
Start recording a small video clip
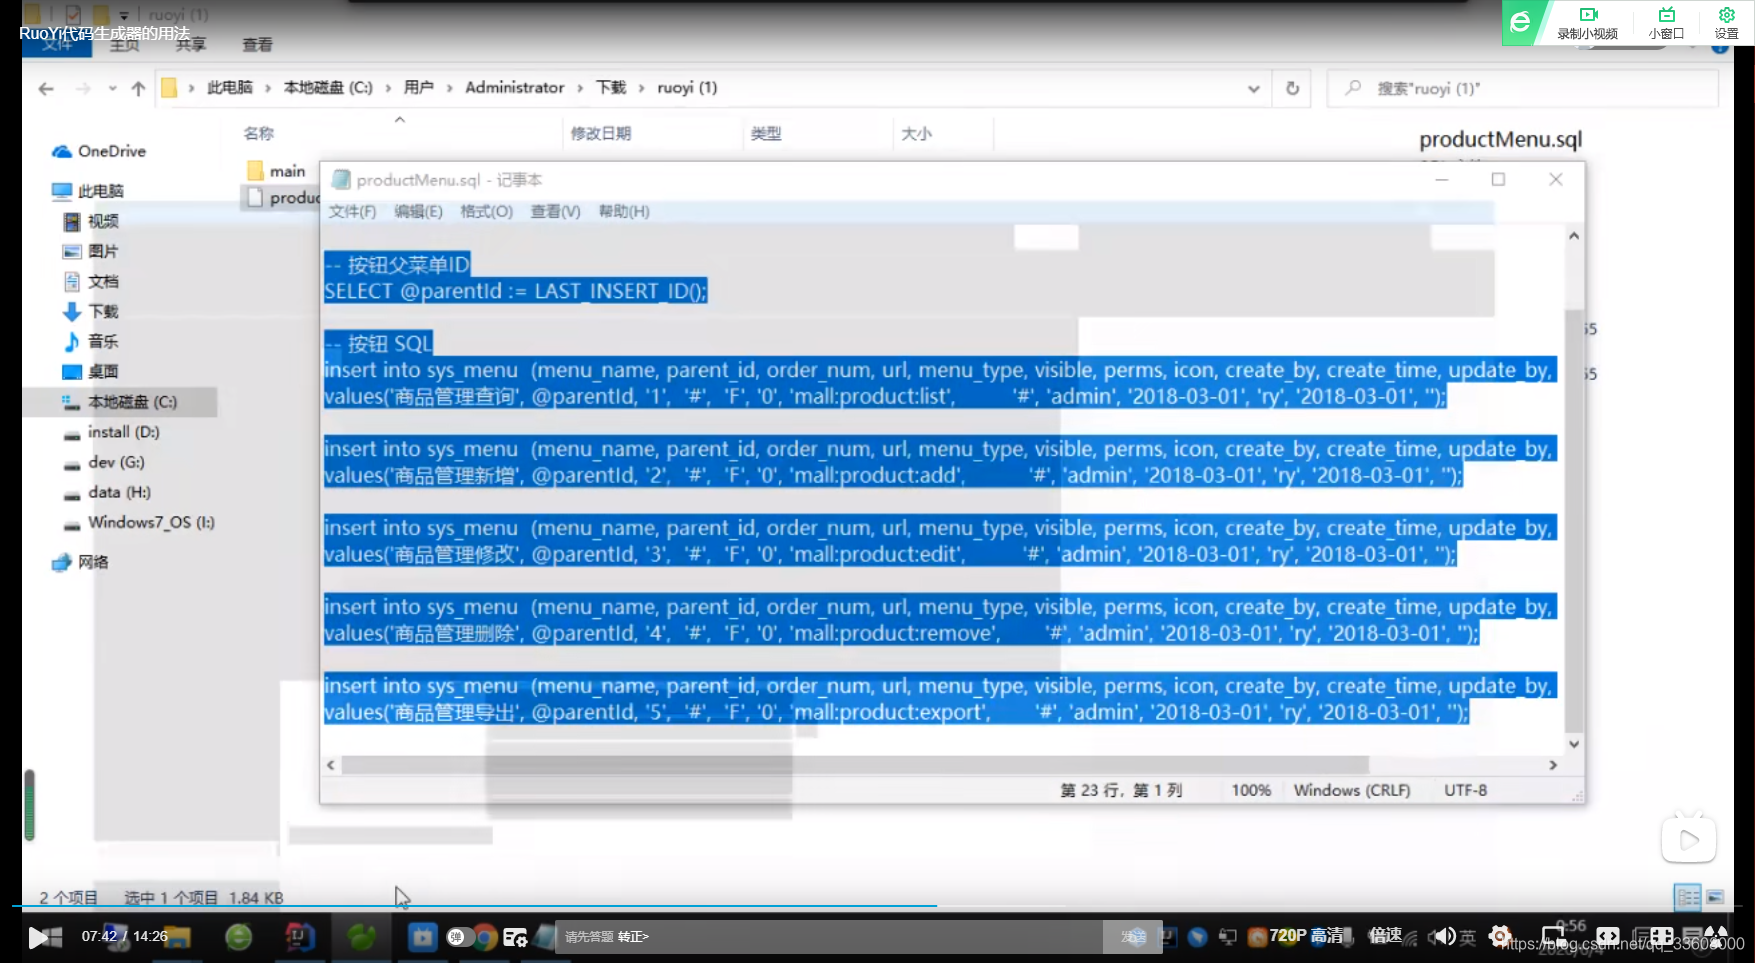coord(1588,23)
